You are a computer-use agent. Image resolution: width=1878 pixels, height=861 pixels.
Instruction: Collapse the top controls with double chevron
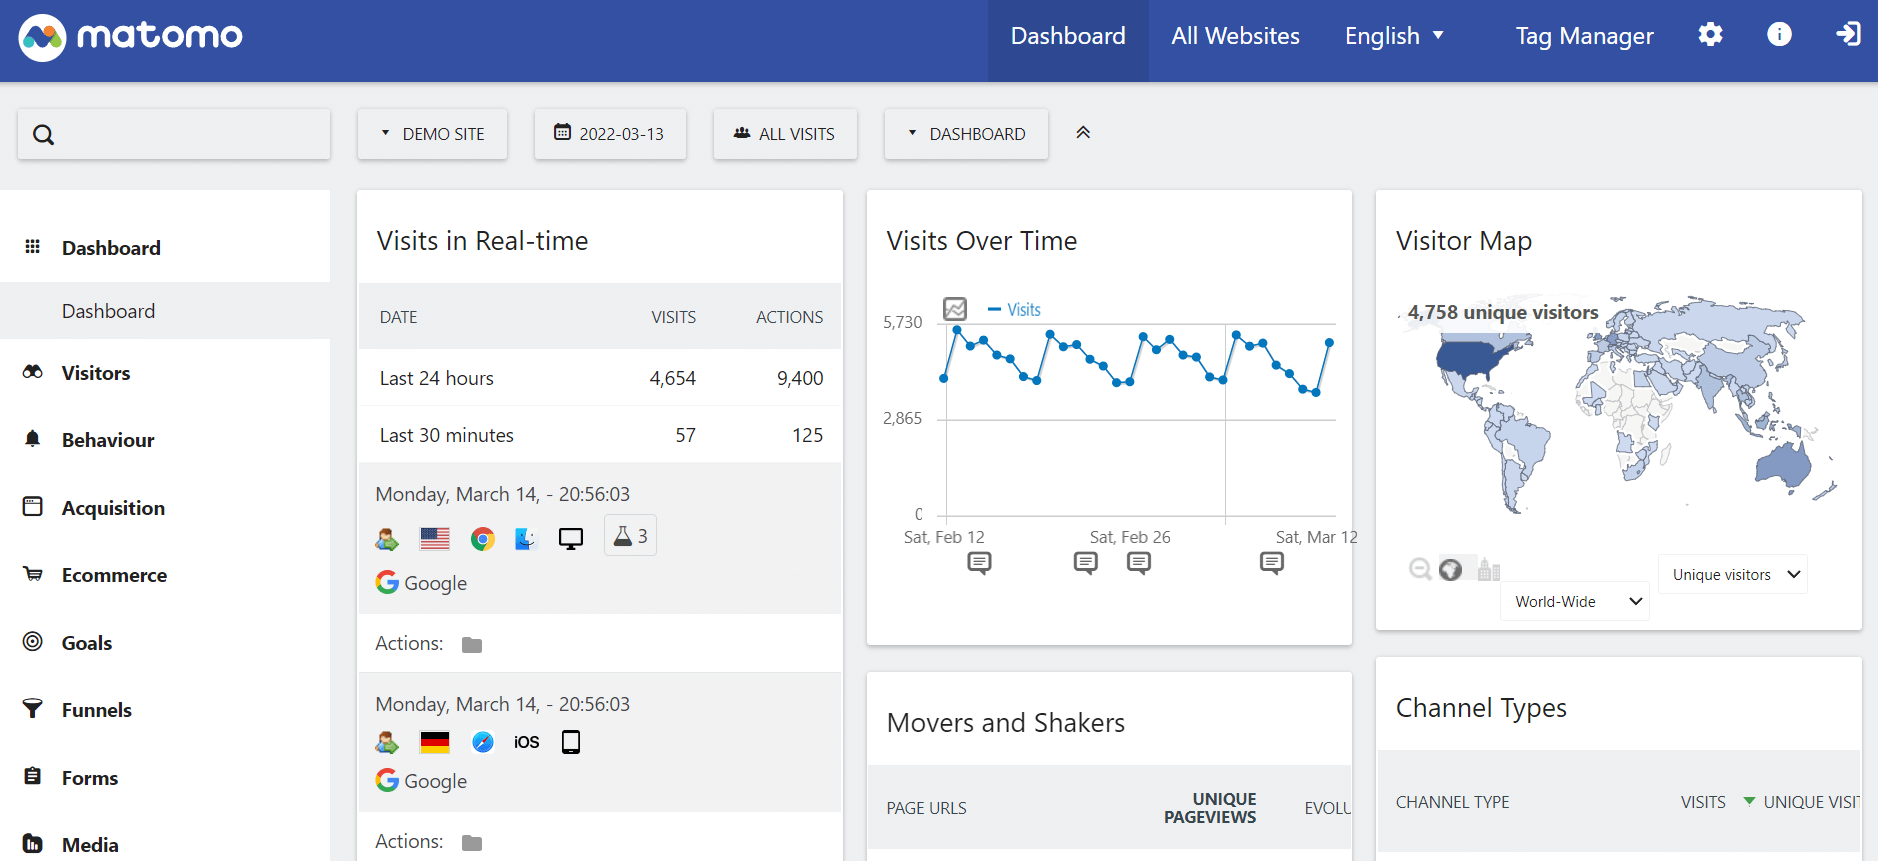click(1083, 133)
